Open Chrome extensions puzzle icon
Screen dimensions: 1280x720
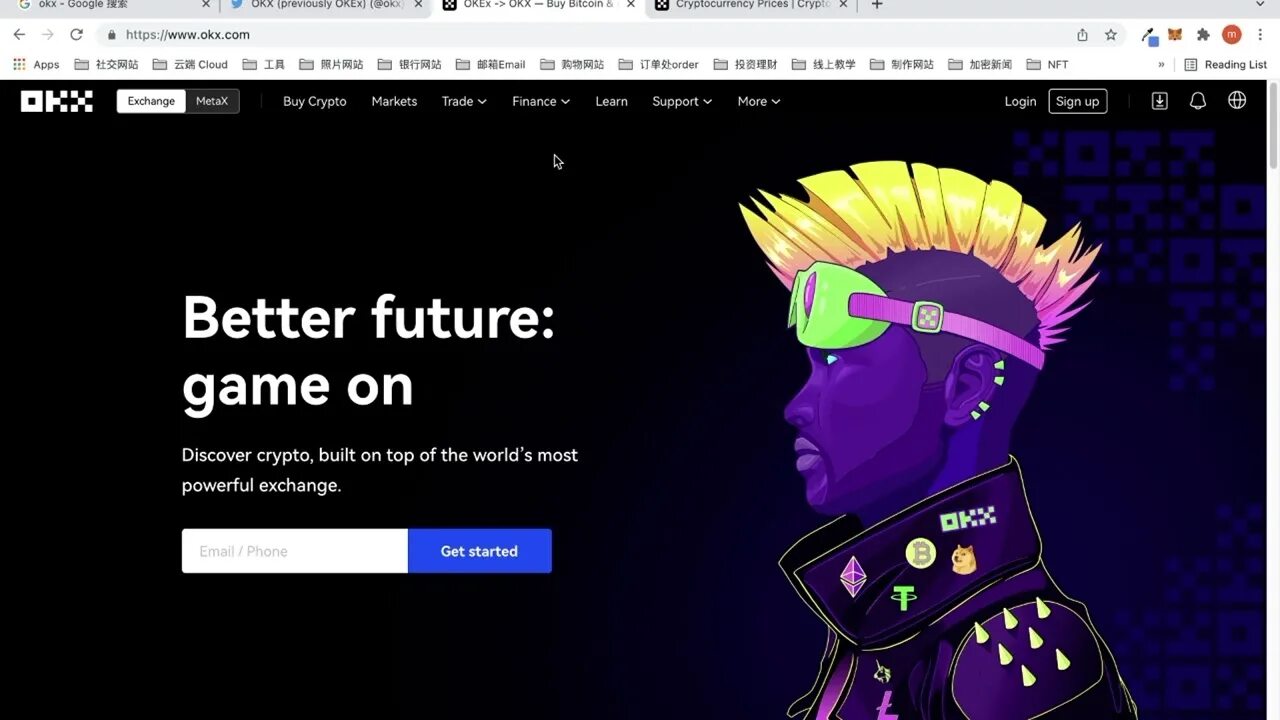(x=1203, y=35)
